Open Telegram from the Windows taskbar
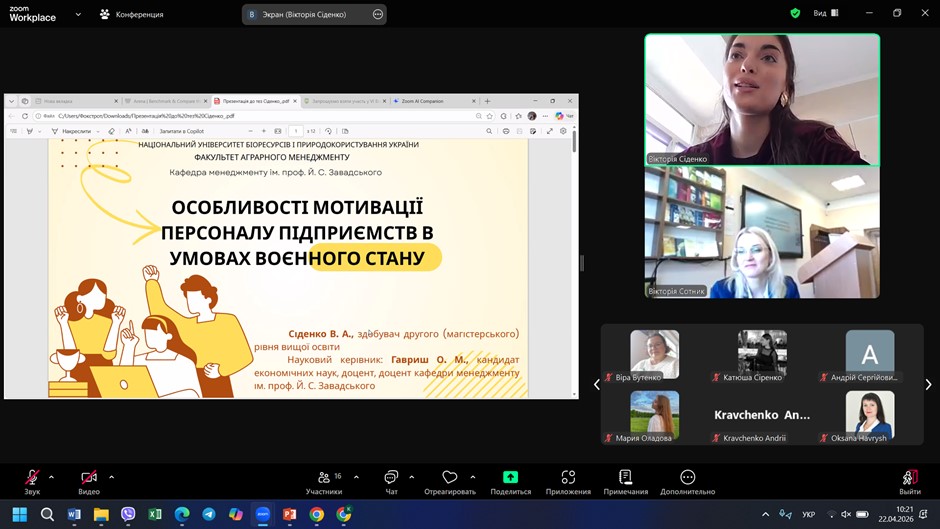Viewport: 940px width, 529px height. click(x=209, y=515)
